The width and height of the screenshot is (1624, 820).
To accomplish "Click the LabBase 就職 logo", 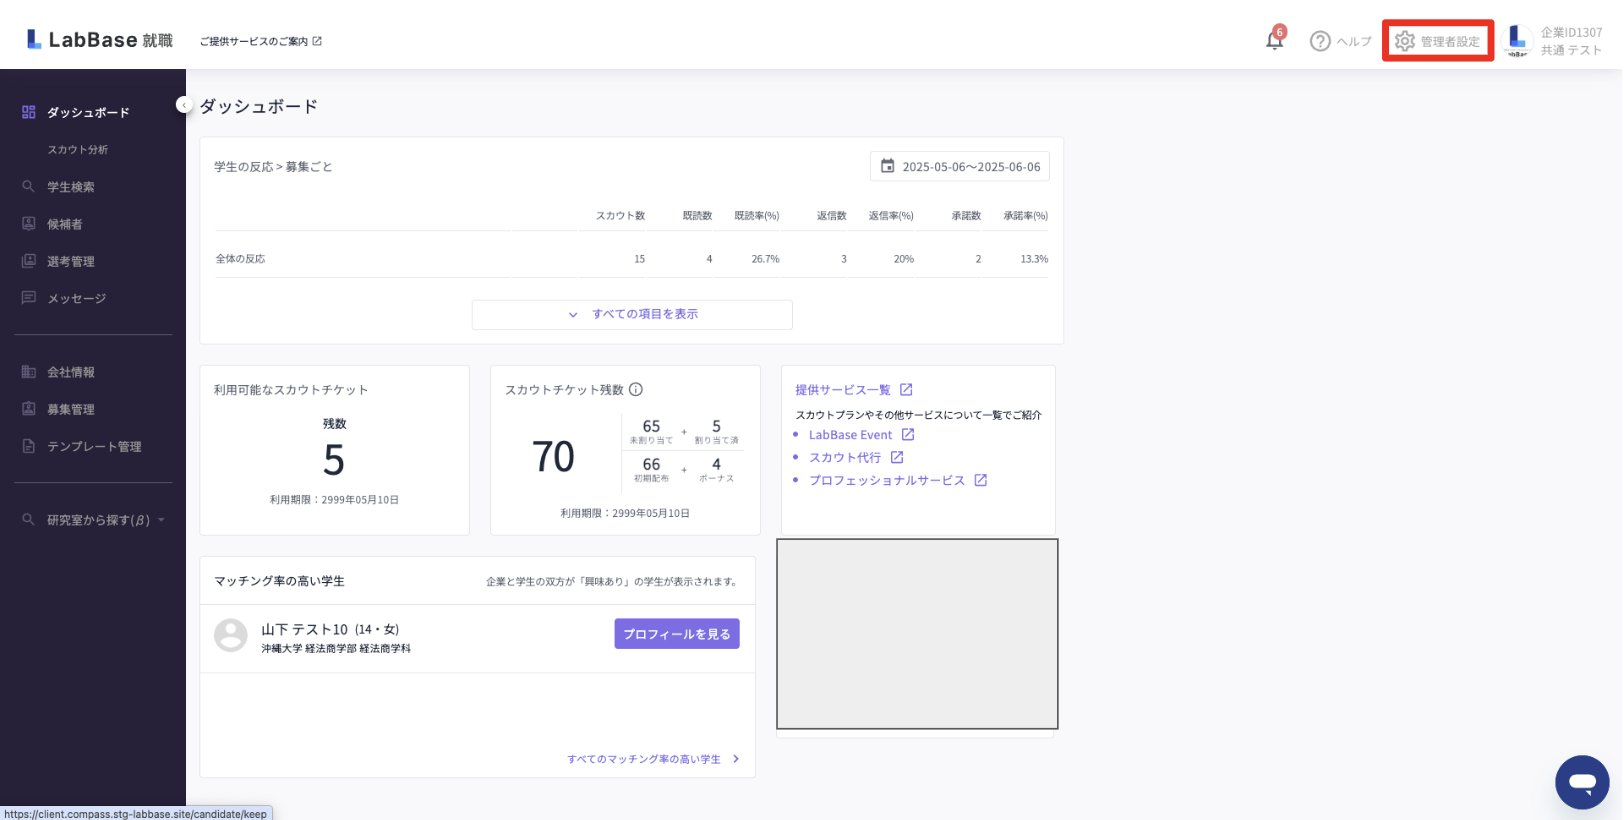I will click(99, 40).
